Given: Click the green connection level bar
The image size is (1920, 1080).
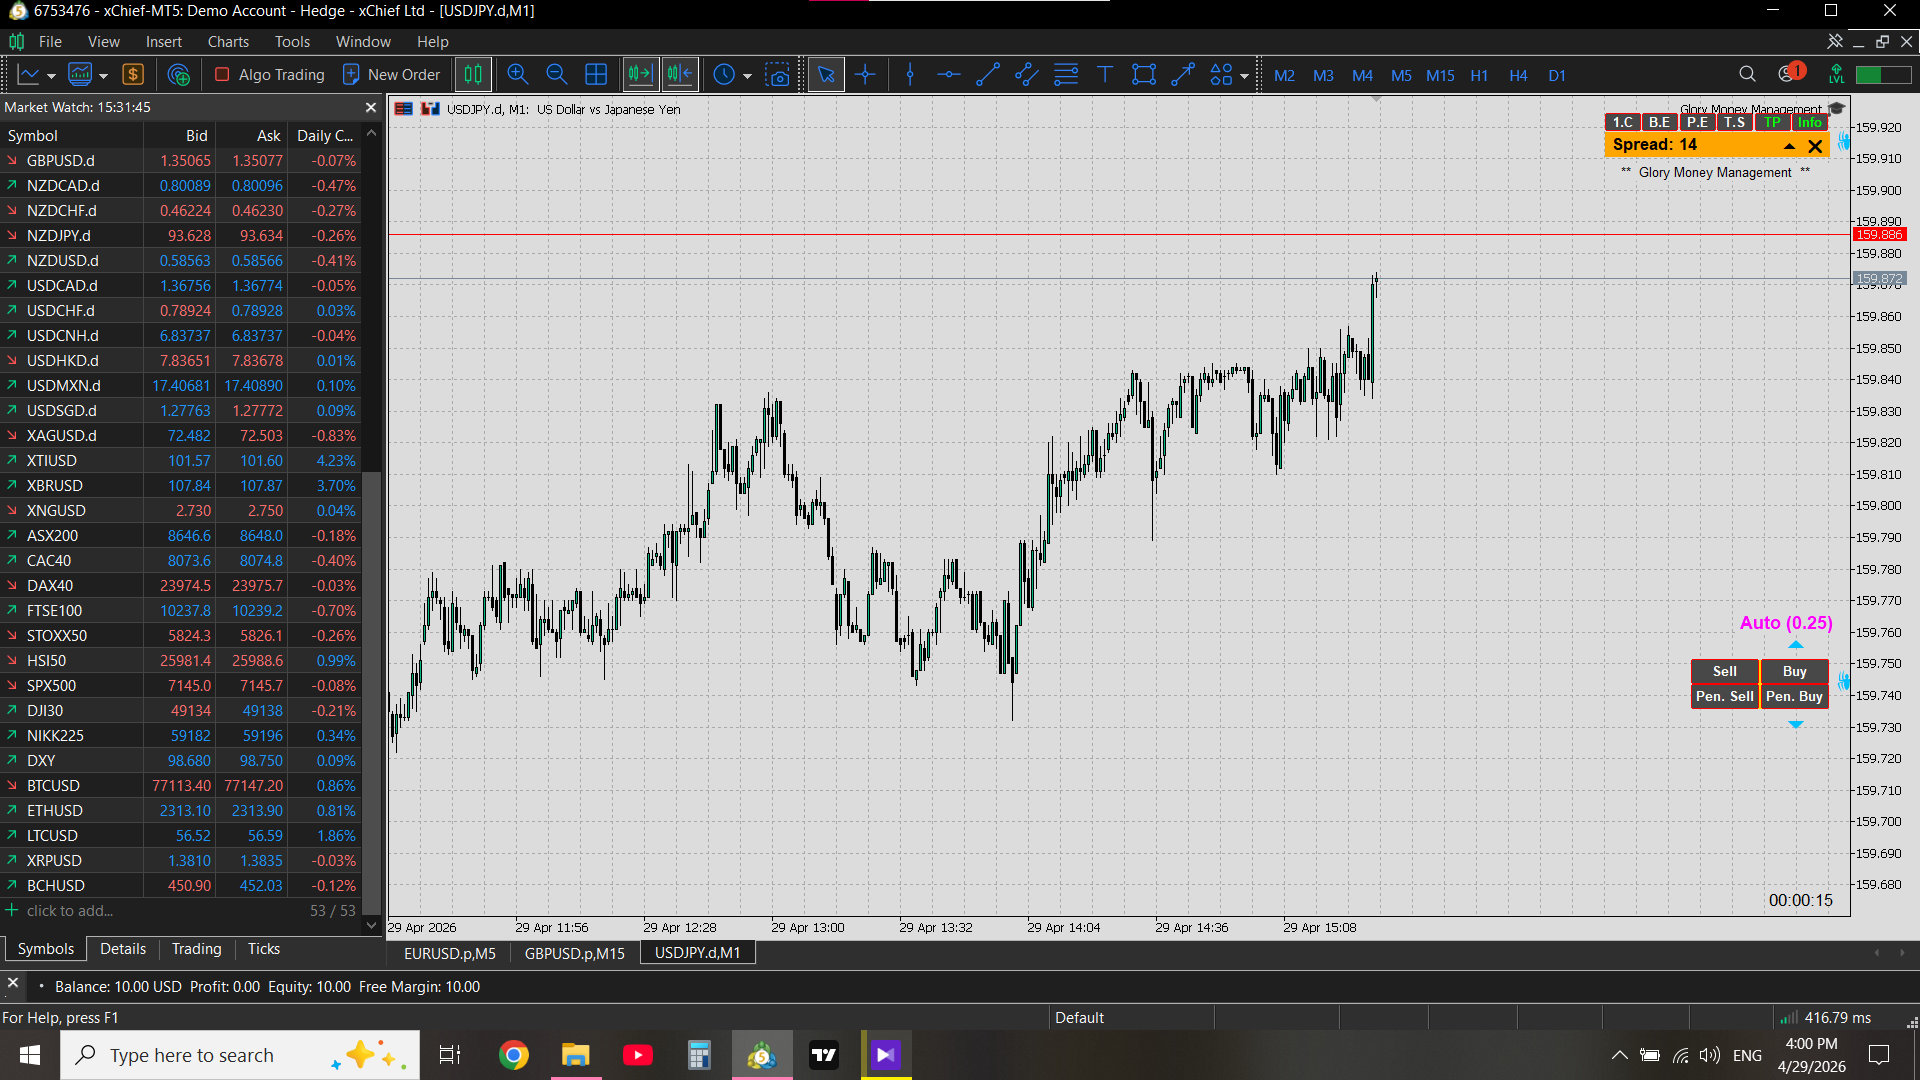Looking at the screenshot, I should (1883, 75).
